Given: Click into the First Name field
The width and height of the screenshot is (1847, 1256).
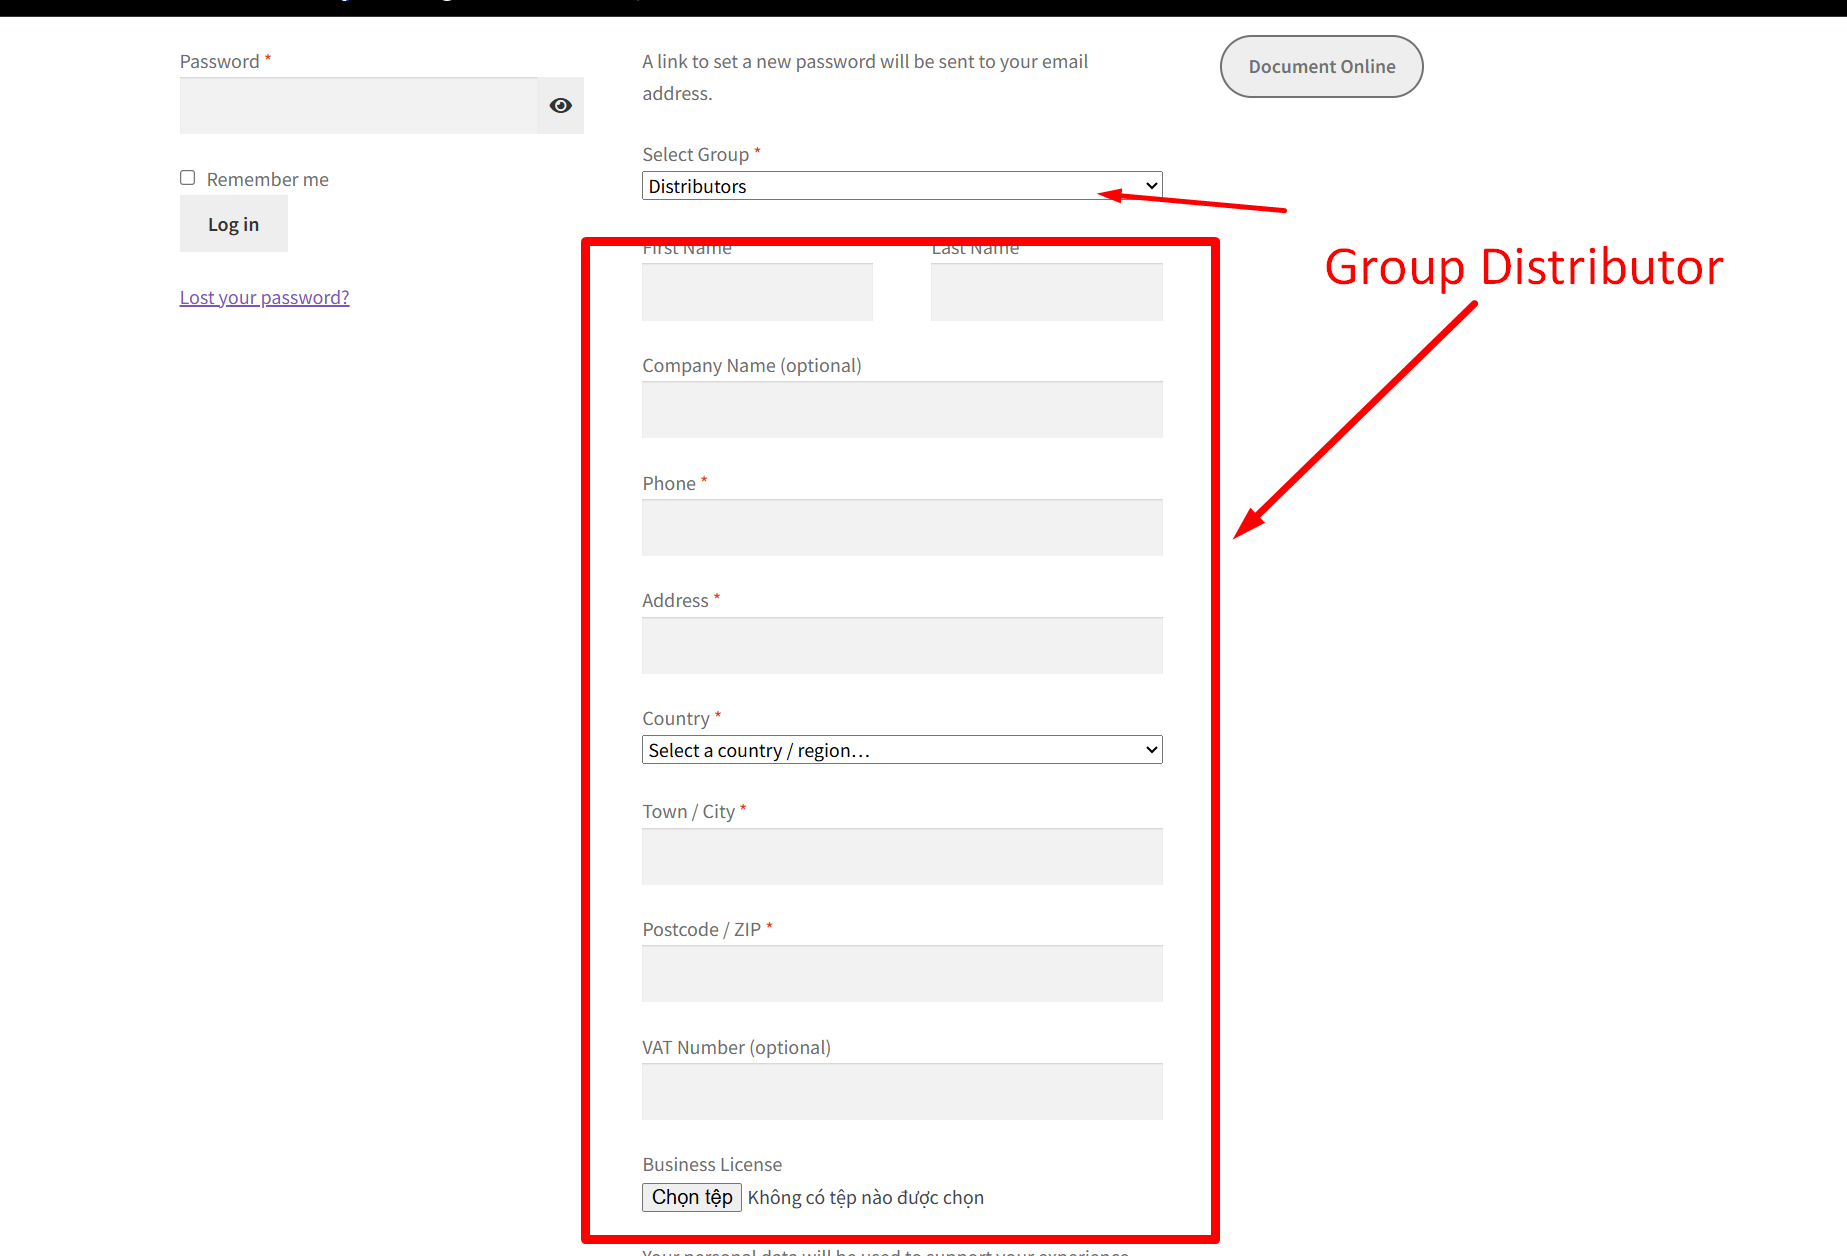Looking at the screenshot, I should pyautogui.click(x=756, y=292).
